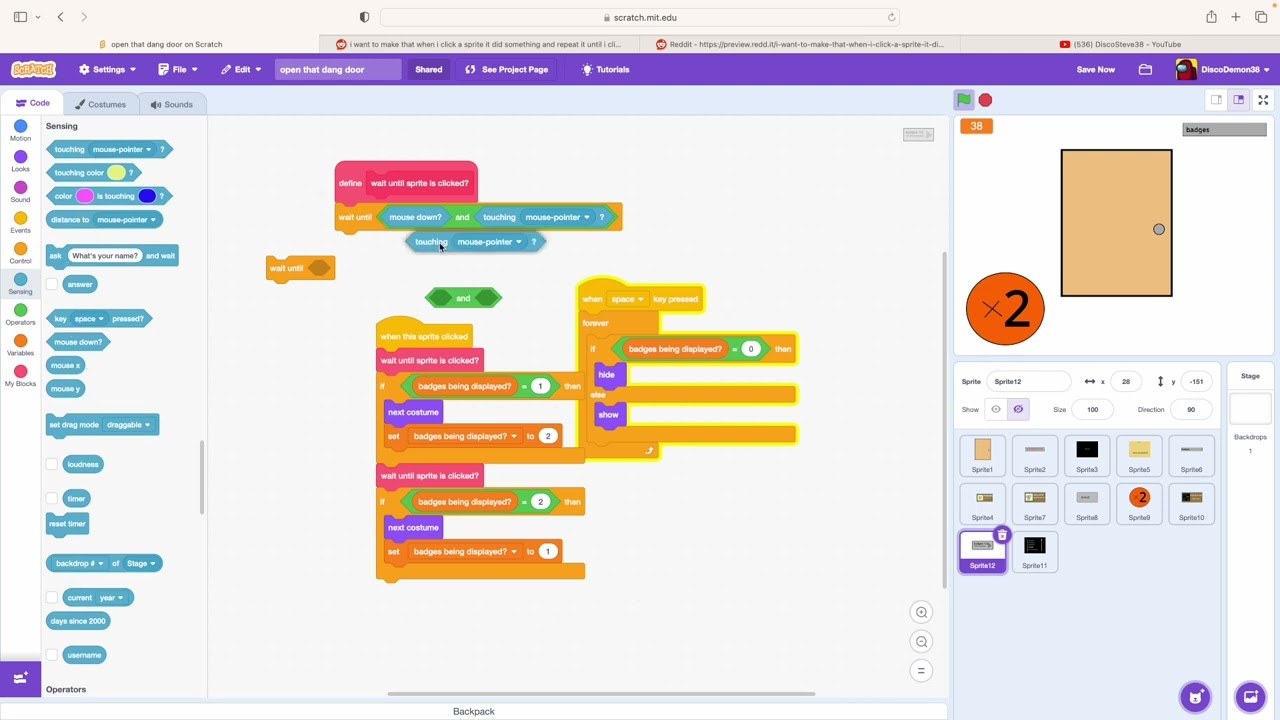The image size is (1280, 720).
Task: Zoom in on the script workspace
Action: (x=922, y=612)
